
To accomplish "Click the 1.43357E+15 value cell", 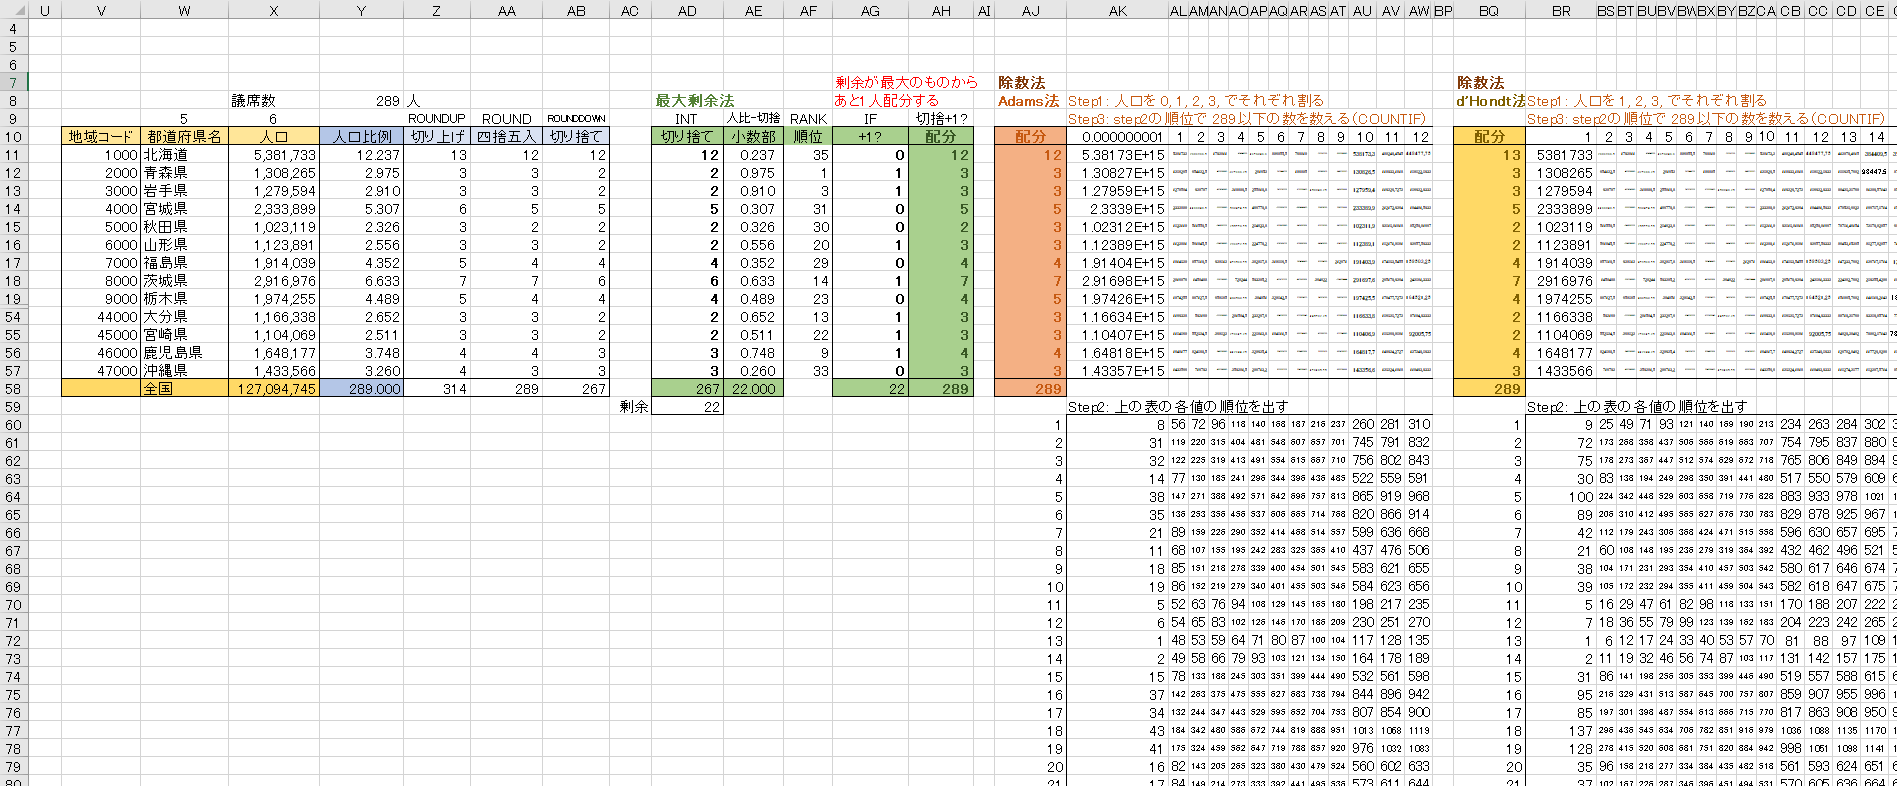I will coord(1118,371).
